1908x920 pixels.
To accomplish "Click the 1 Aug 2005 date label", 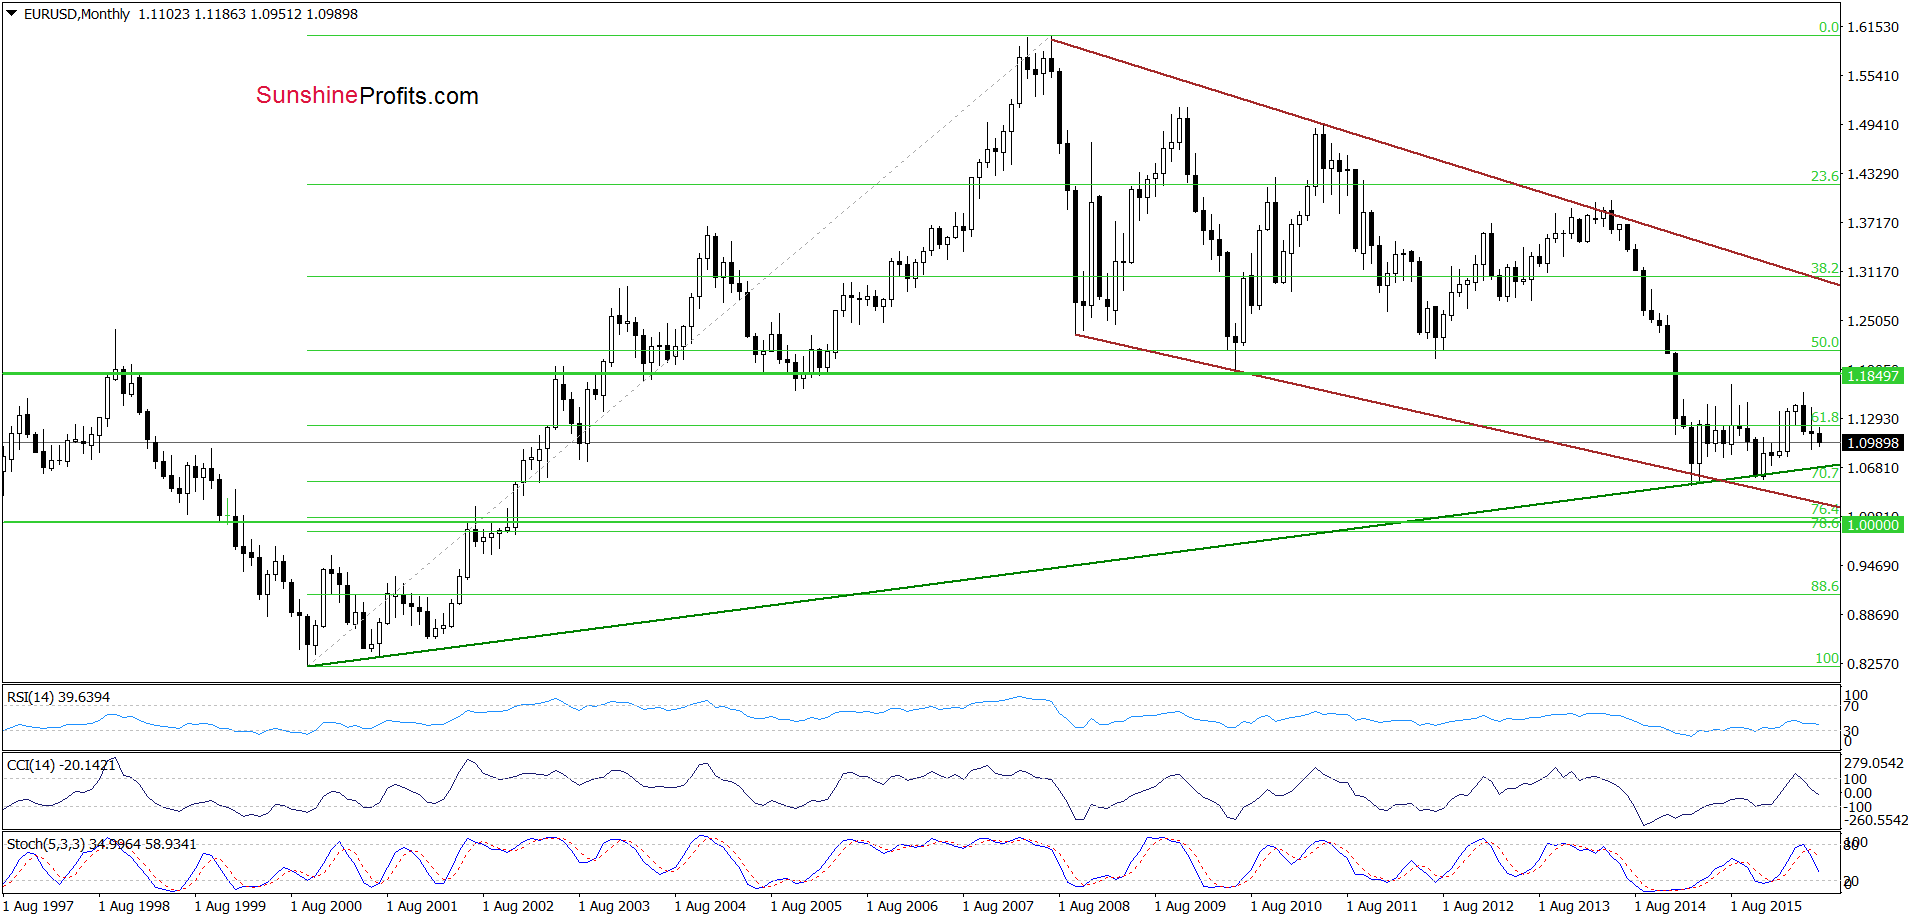I will (x=806, y=906).
